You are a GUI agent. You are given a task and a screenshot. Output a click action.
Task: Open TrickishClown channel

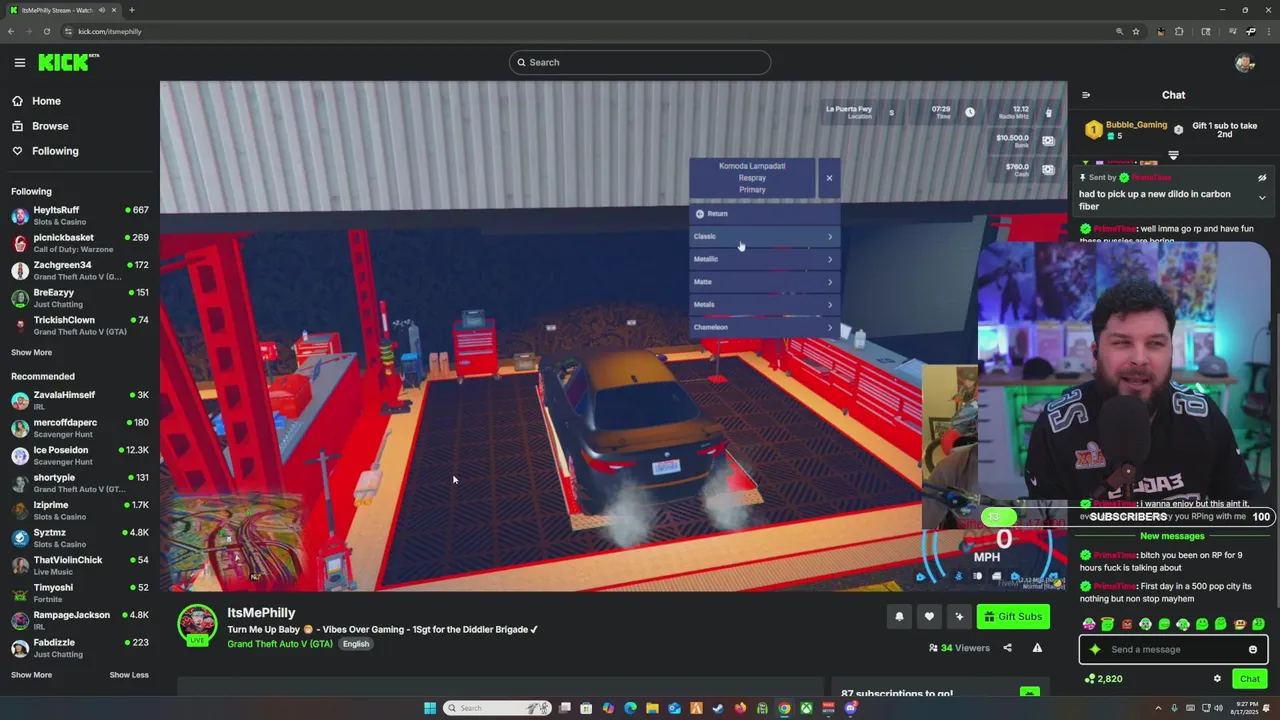pyautogui.click(x=80, y=325)
